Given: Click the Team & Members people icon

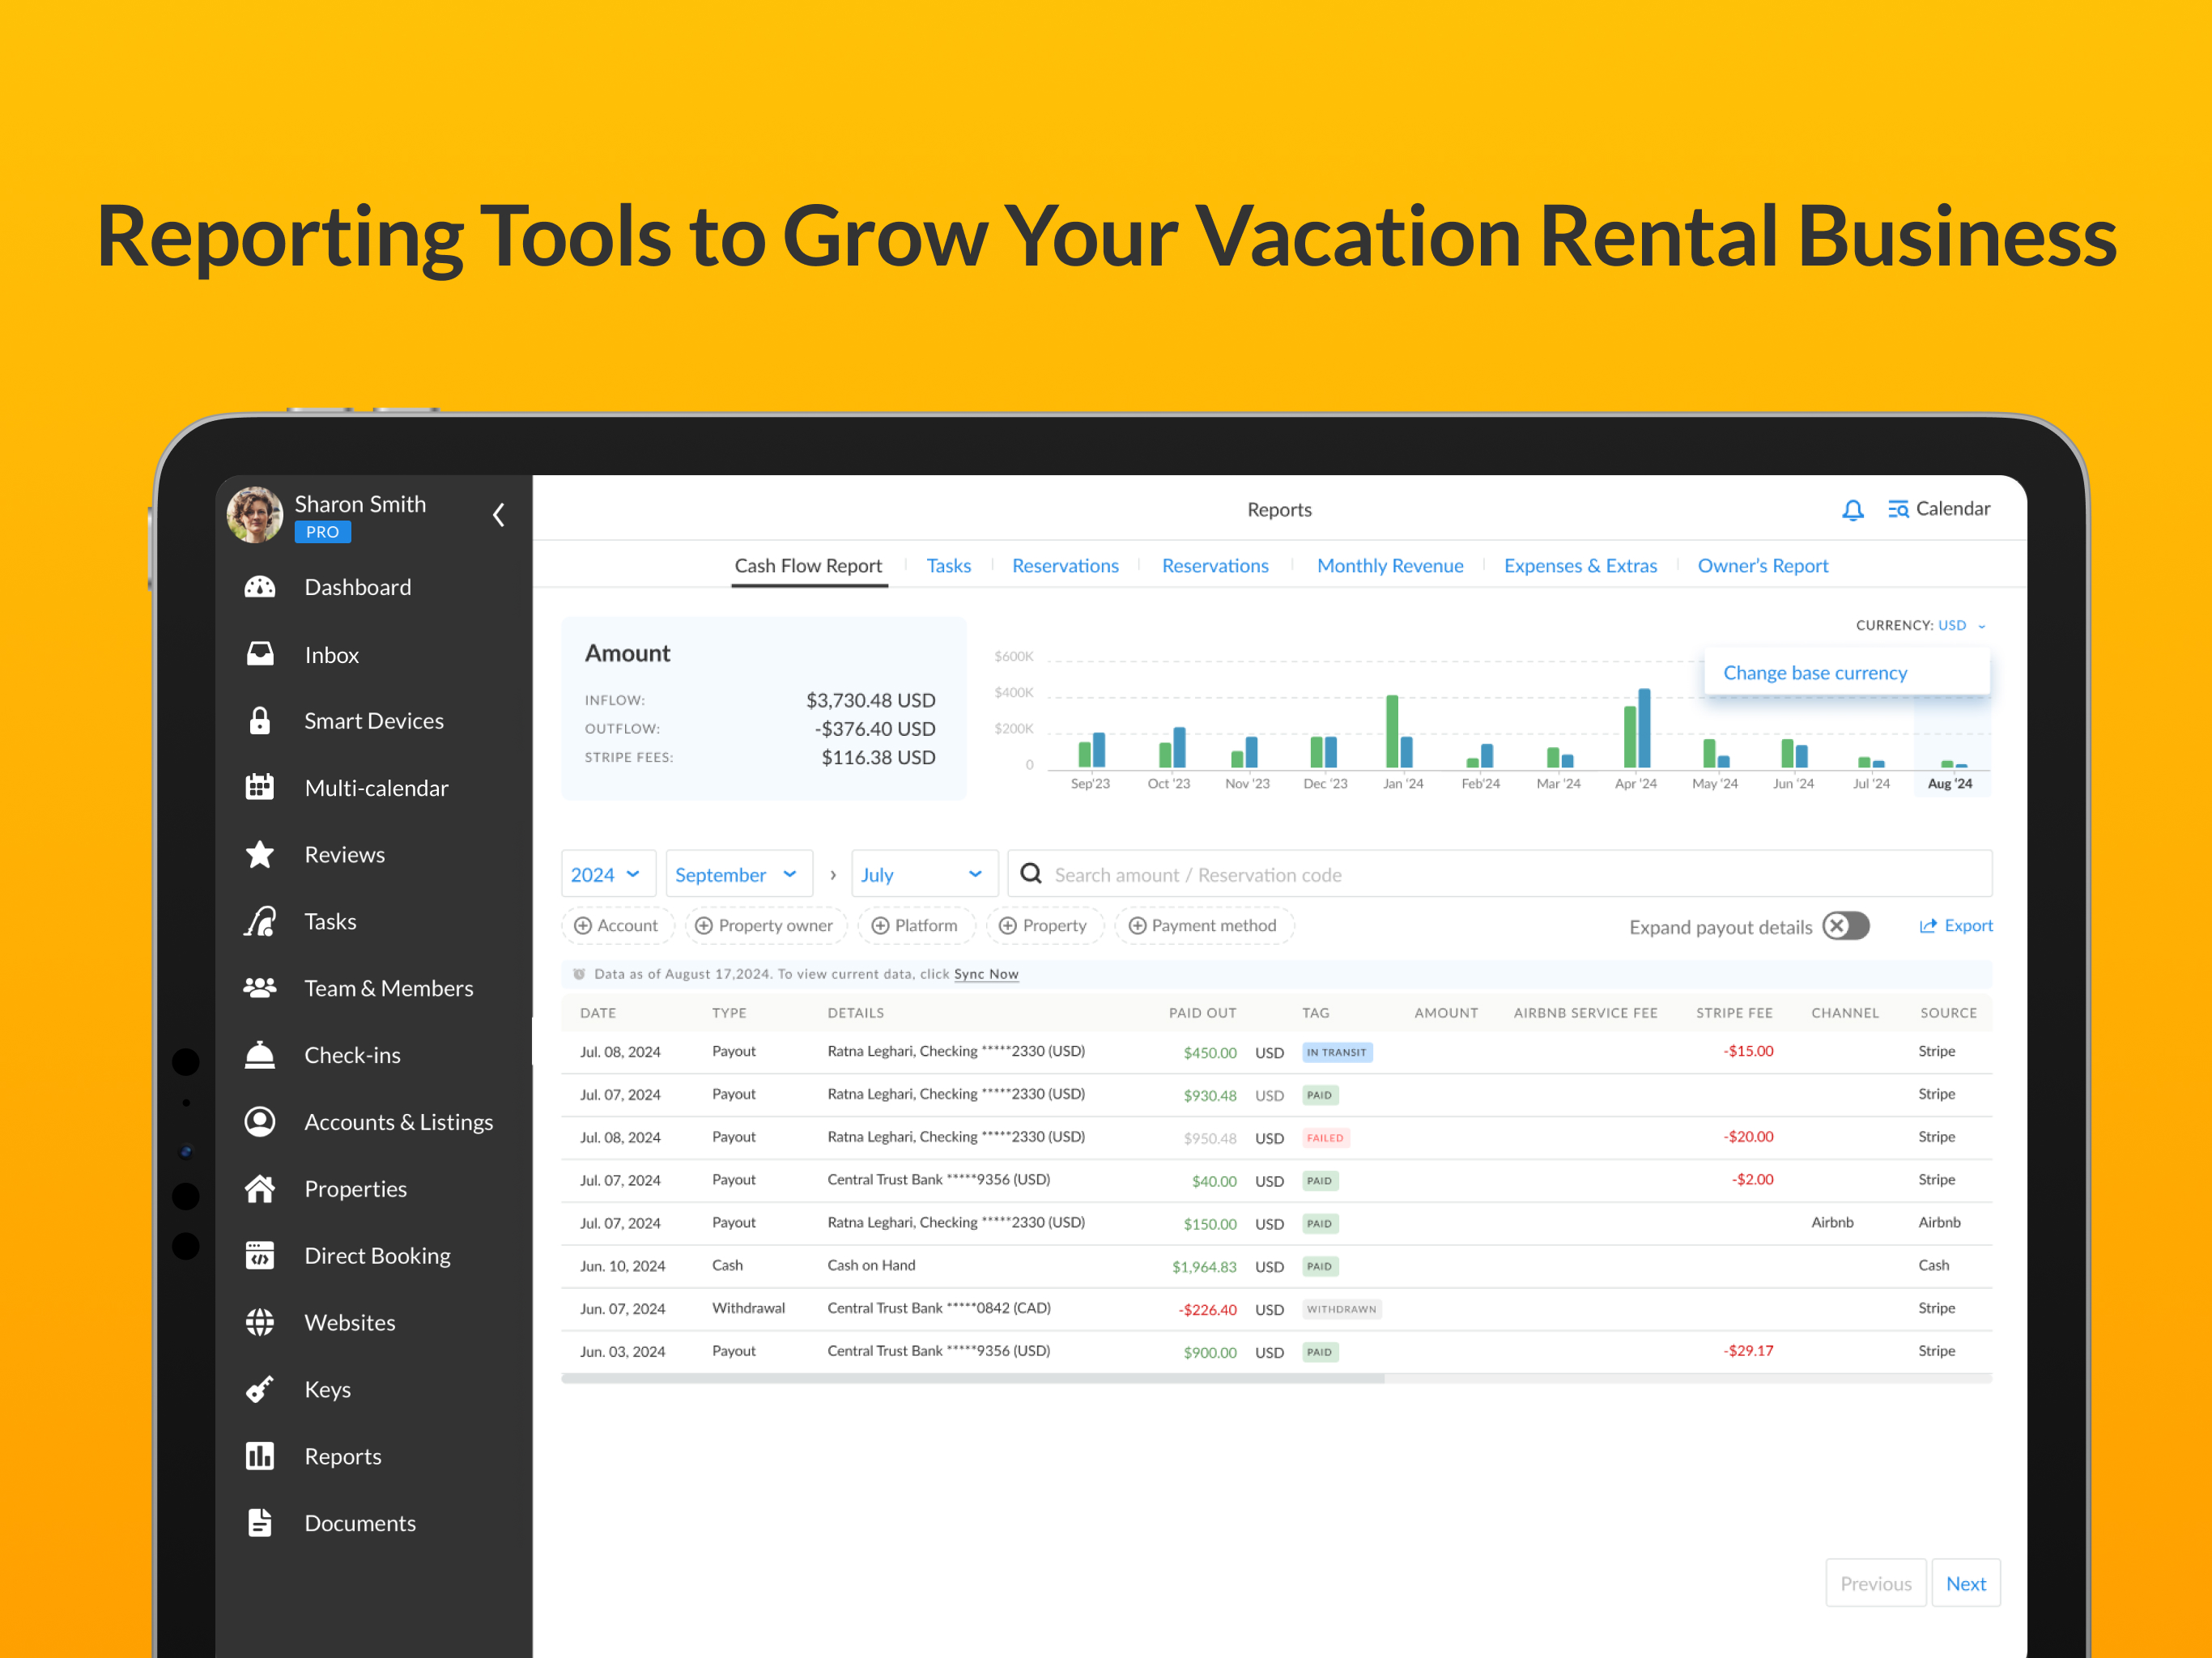Looking at the screenshot, I should click(x=260, y=988).
